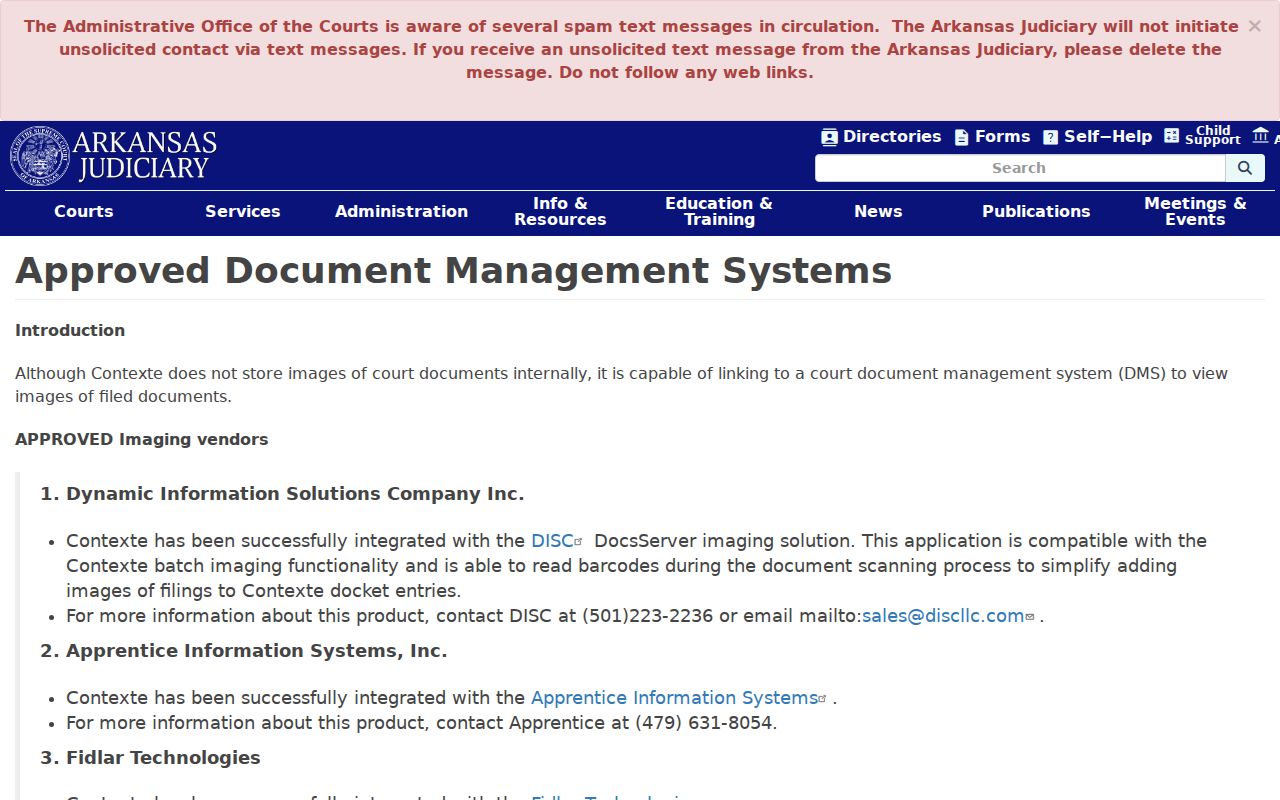1280x800 pixels.
Task: Open the Courts menu
Action: pyautogui.click(x=84, y=211)
